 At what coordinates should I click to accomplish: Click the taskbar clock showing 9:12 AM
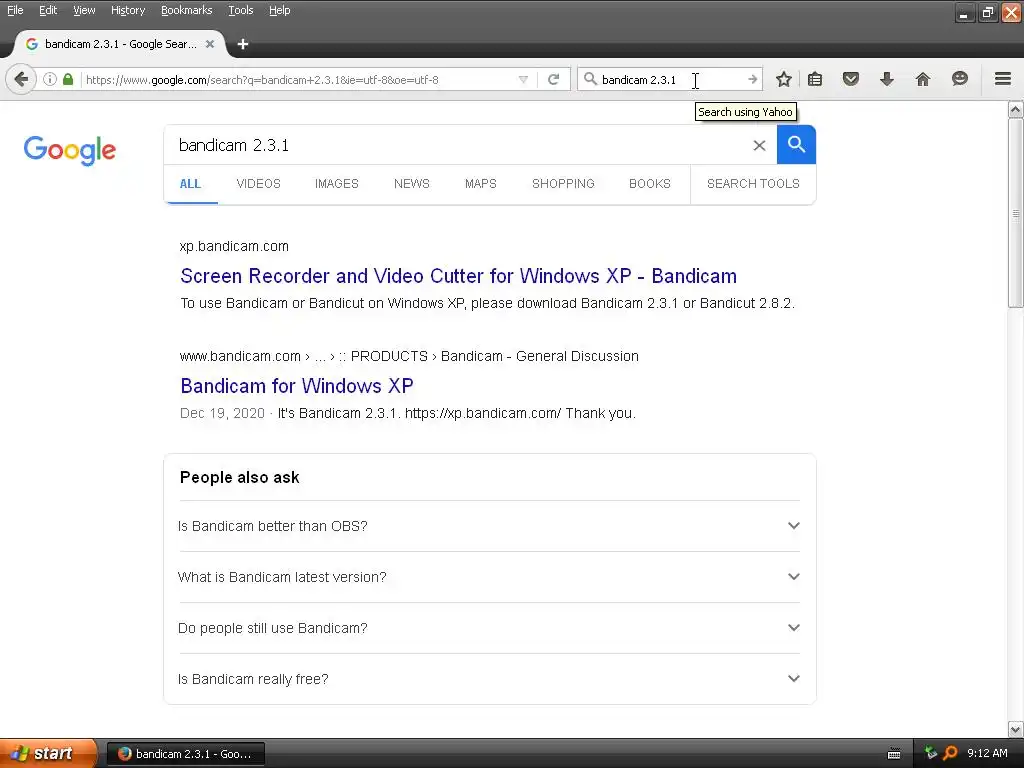pyautogui.click(x=987, y=753)
